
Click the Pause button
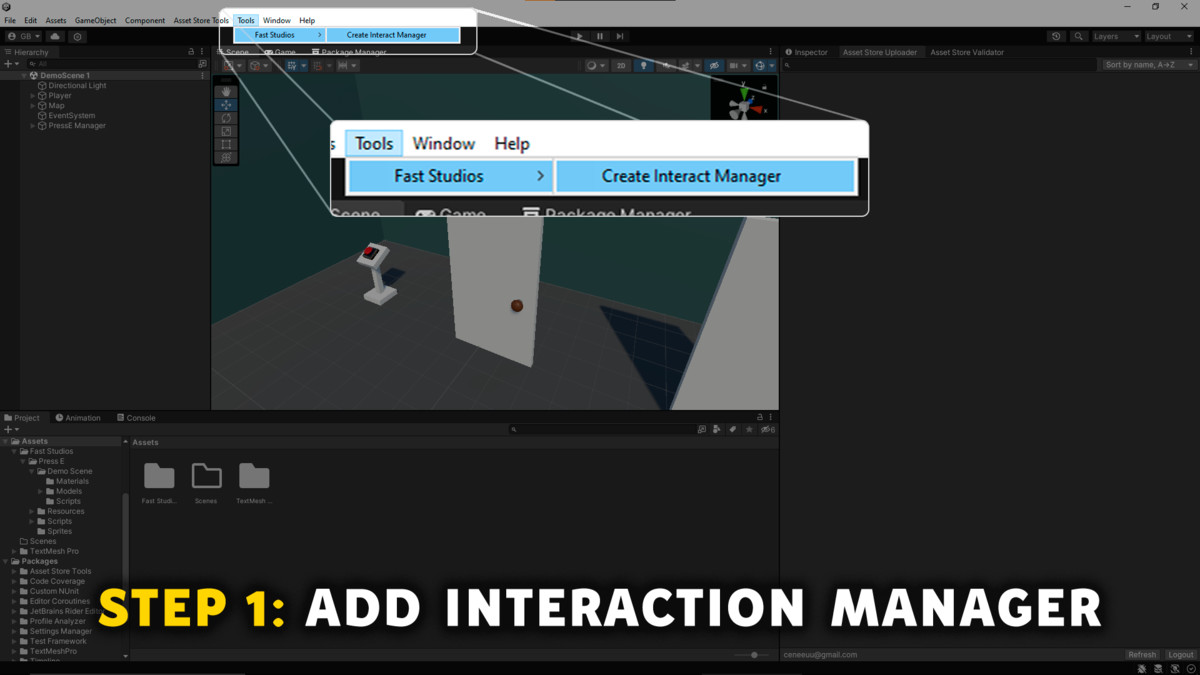[600, 37]
